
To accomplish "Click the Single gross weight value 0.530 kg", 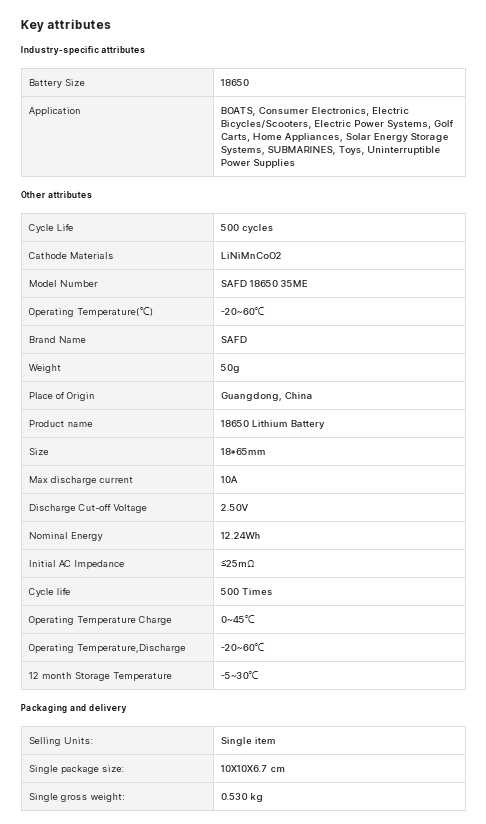I will click(x=242, y=797).
